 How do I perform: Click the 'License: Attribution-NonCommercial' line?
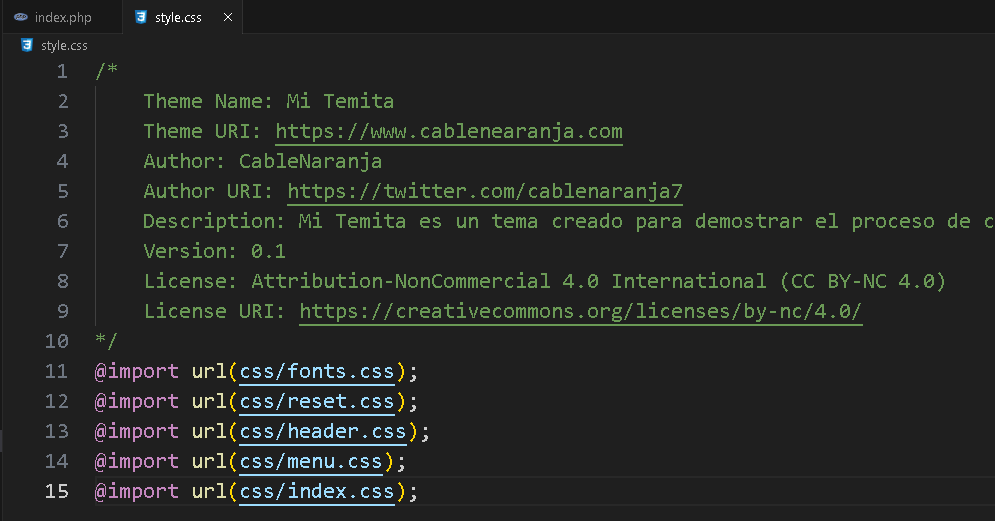click(544, 281)
